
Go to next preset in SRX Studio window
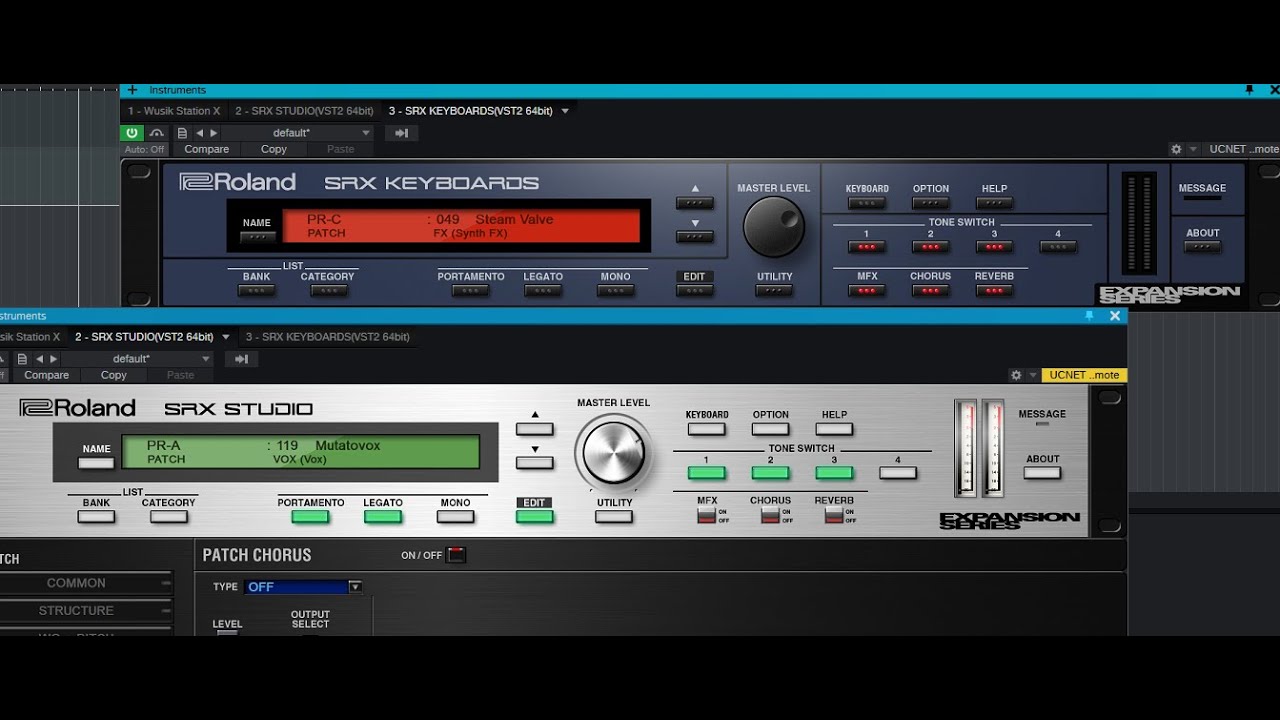coord(53,359)
